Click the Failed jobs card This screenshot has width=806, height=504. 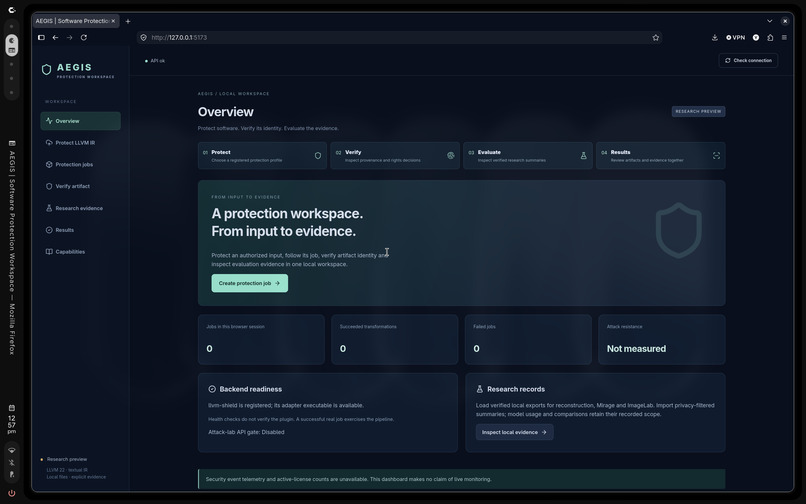point(528,339)
